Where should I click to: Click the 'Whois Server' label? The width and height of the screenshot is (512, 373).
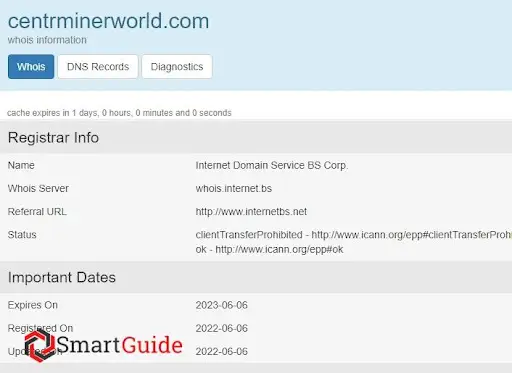[38, 188]
